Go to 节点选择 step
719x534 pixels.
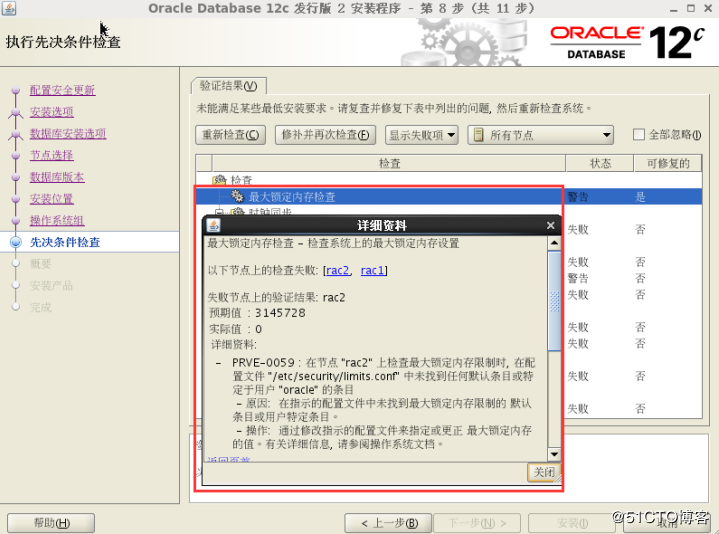pyautogui.click(x=51, y=155)
